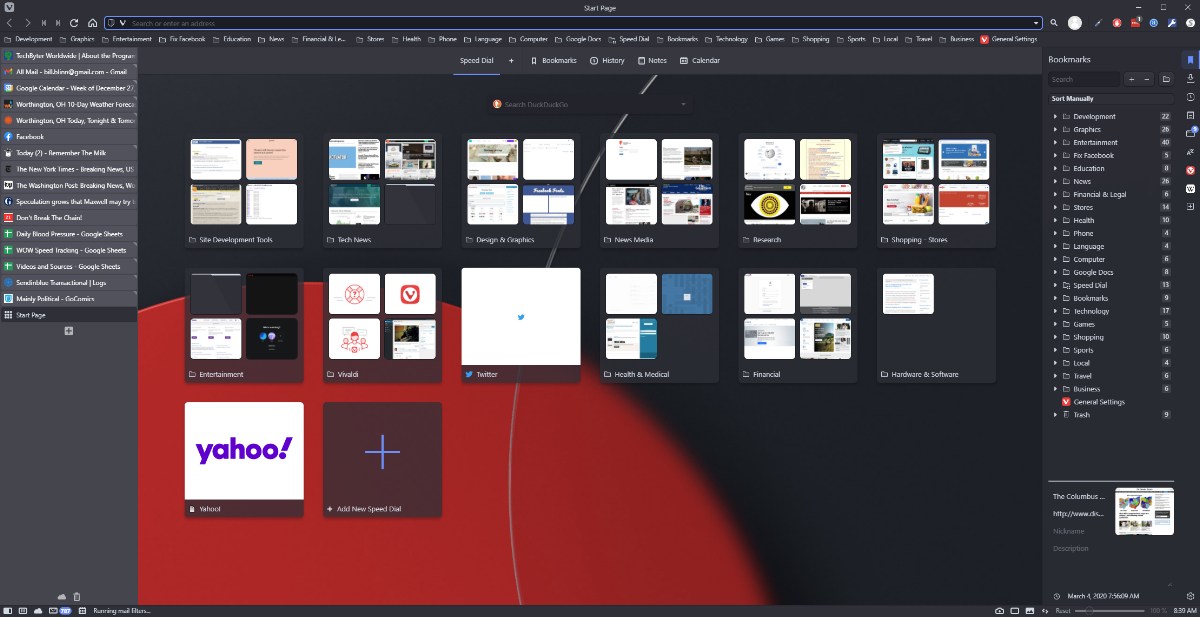Click The Columbus bookmark preview thumbnail
Screen dimensions: 1200x617
pyautogui.click(x=1144, y=512)
